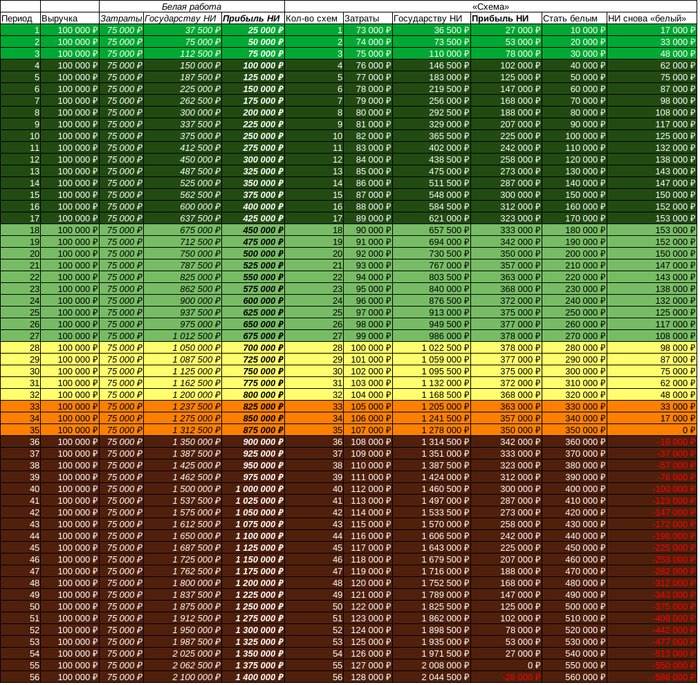Viewport: 700px width, 685px height.
Task: Click the 'Стать белым' column header
Action: click(572, 18)
